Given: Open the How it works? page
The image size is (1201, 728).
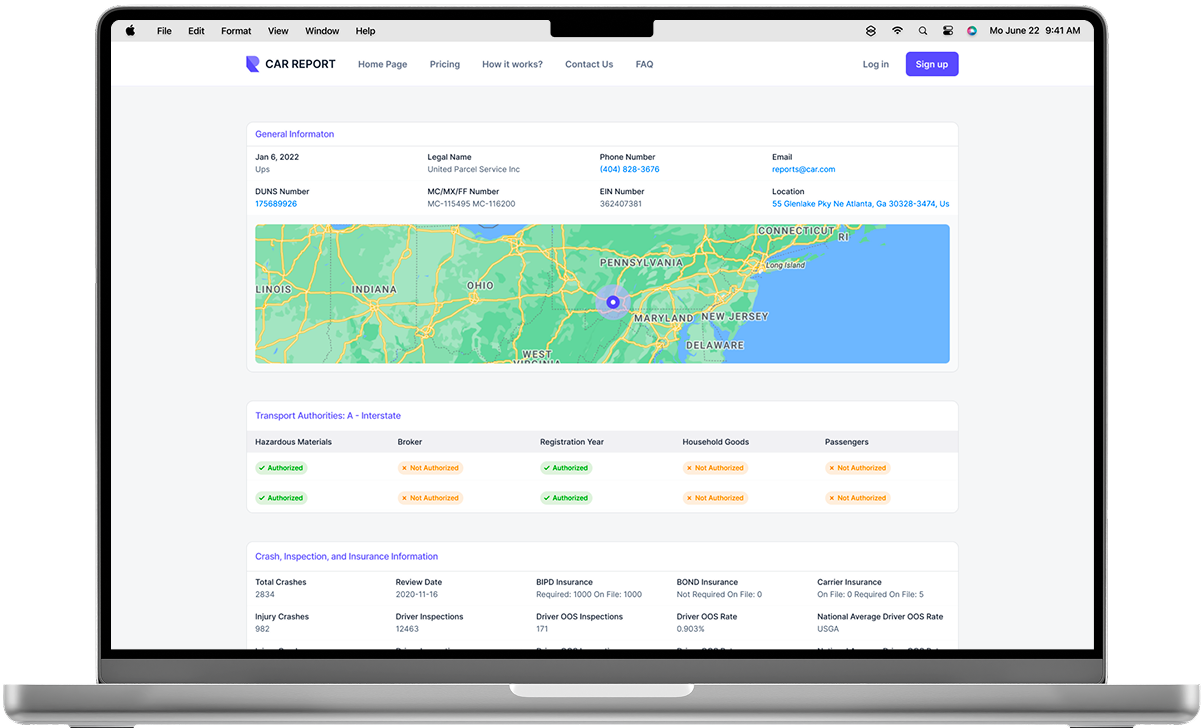Looking at the screenshot, I should pyautogui.click(x=512, y=64).
